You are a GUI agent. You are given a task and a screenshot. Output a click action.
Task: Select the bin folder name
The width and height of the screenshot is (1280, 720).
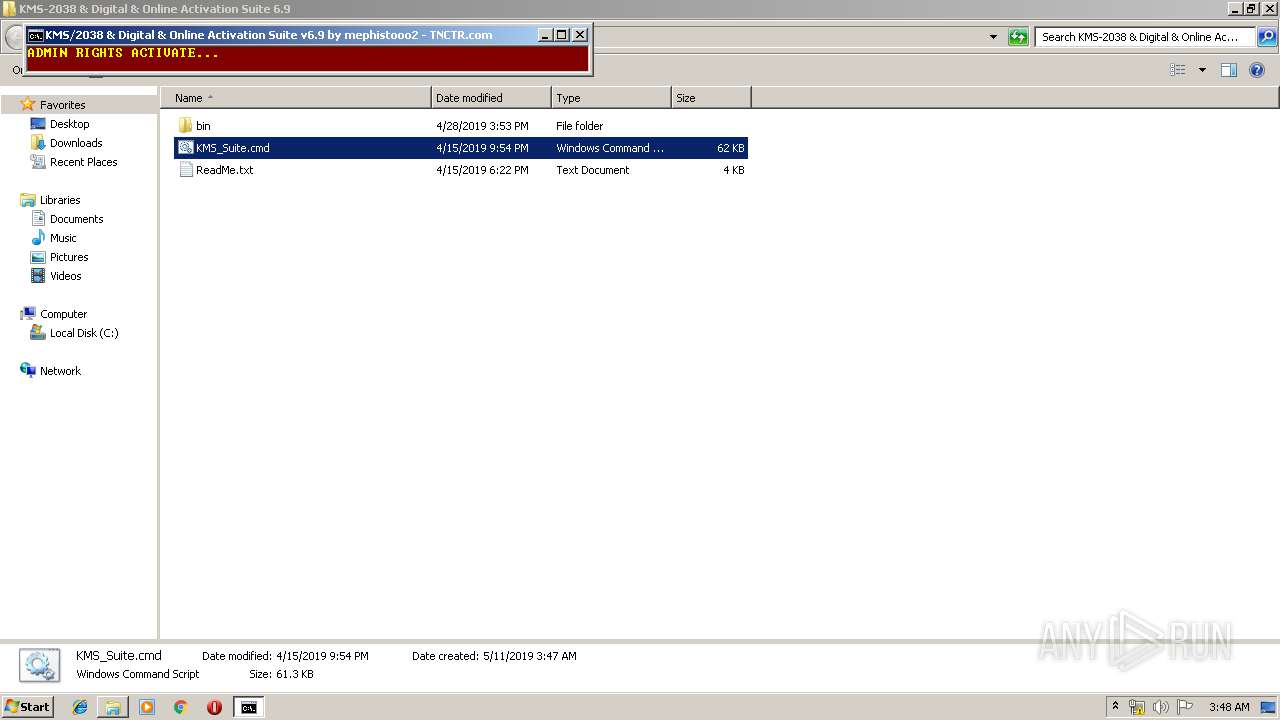coord(203,126)
